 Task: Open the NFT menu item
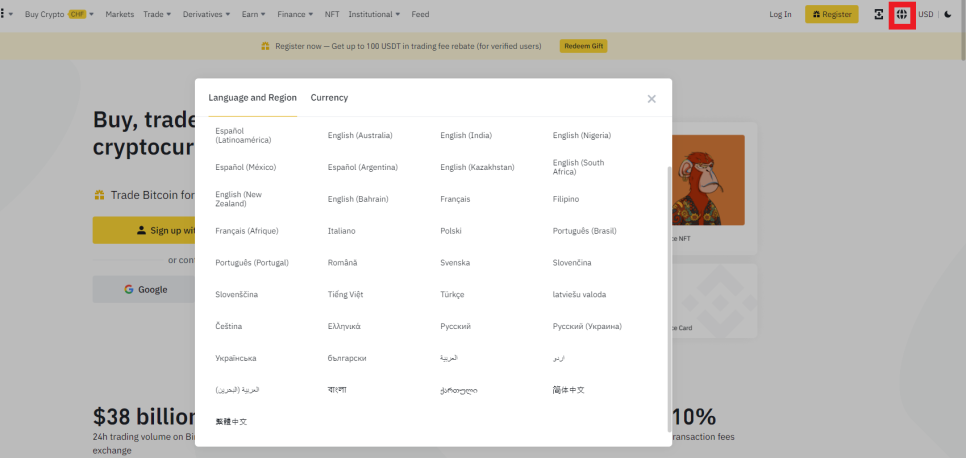[x=332, y=14]
